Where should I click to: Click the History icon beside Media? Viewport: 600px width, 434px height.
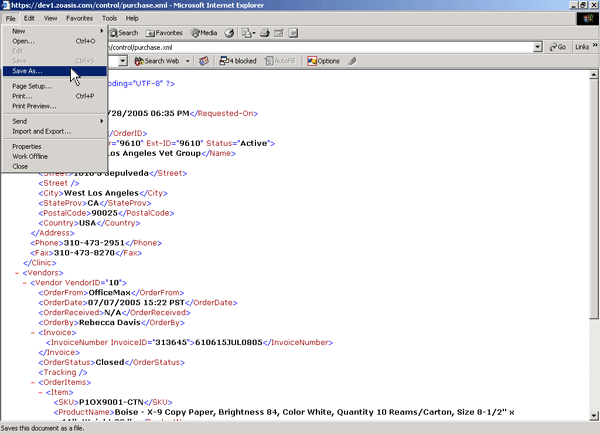coord(229,33)
